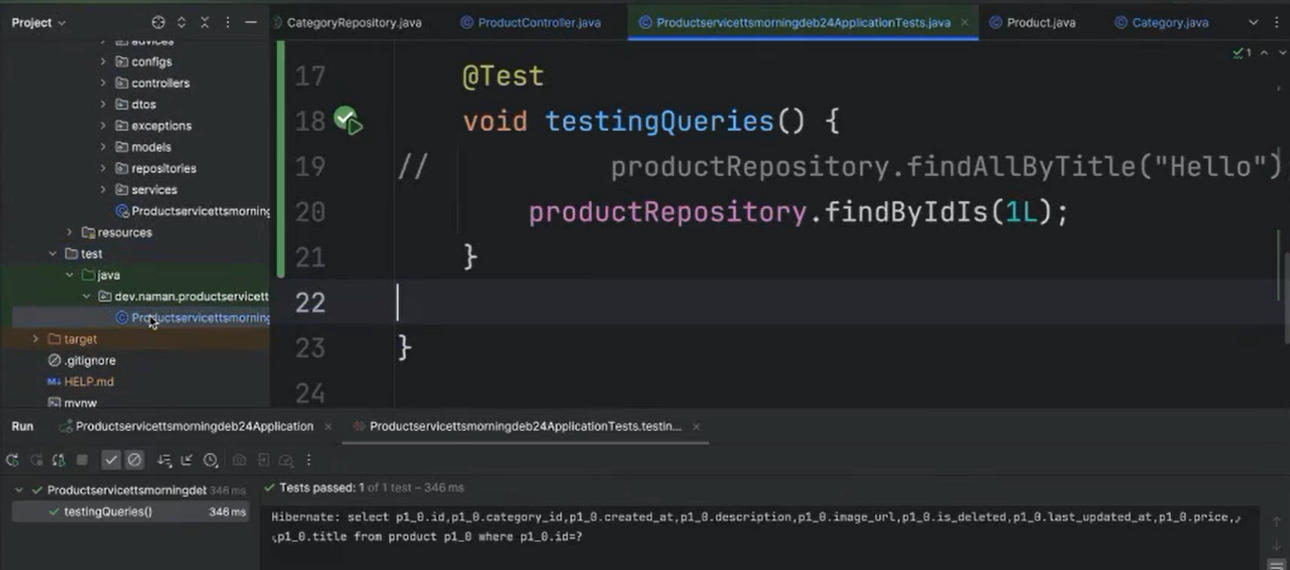Expand the exceptions folder
Image resolution: width=1290 pixels, height=570 pixels.
tap(103, 126)
